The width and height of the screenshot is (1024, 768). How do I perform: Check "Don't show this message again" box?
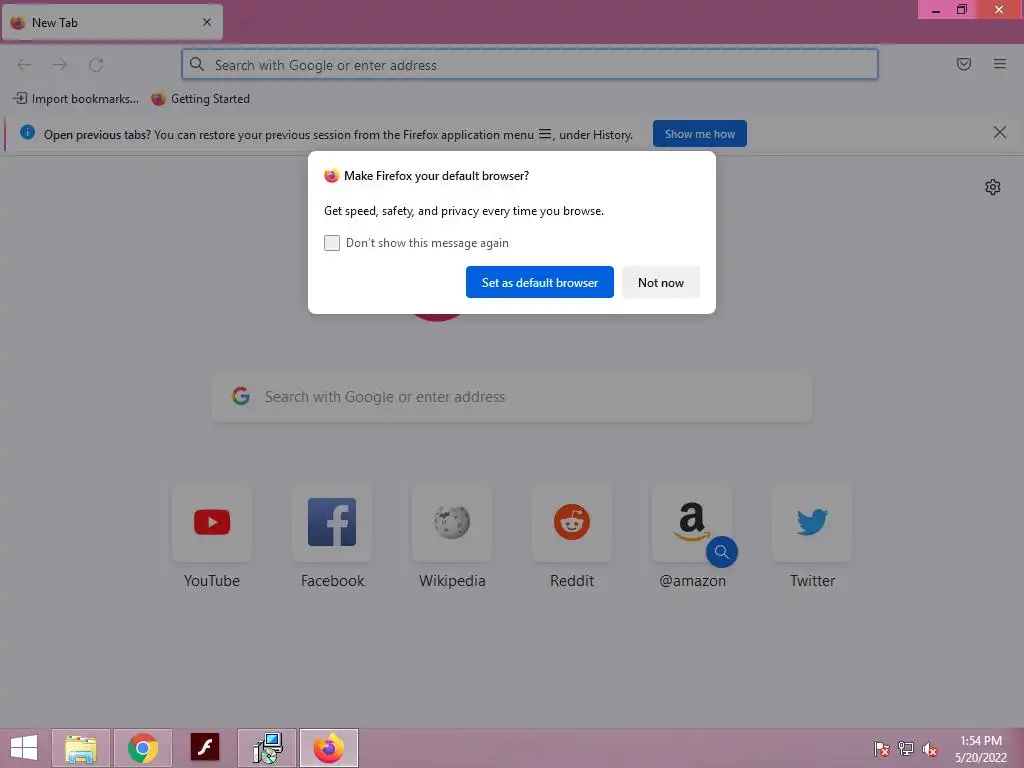(332, 243)
